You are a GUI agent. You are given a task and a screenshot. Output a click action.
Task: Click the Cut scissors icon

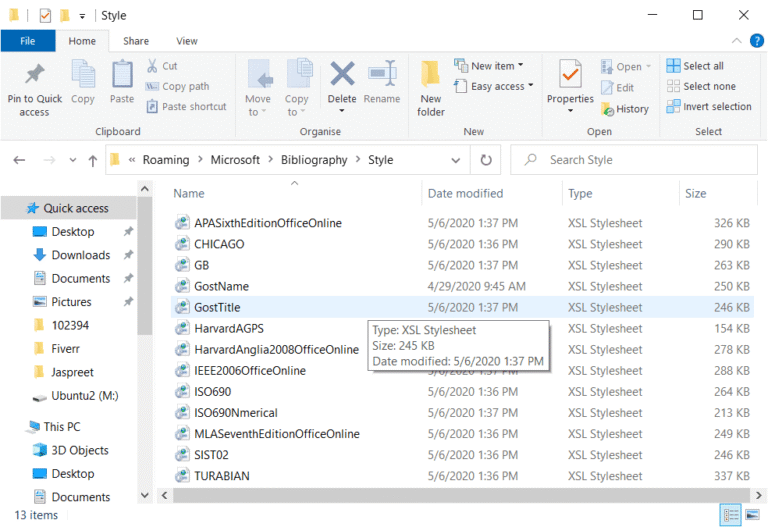[152, 66]
